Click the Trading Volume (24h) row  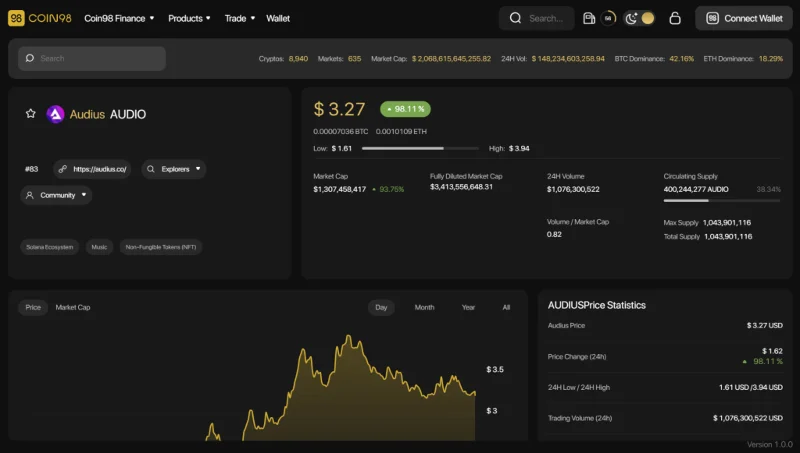tap(665, 418)
